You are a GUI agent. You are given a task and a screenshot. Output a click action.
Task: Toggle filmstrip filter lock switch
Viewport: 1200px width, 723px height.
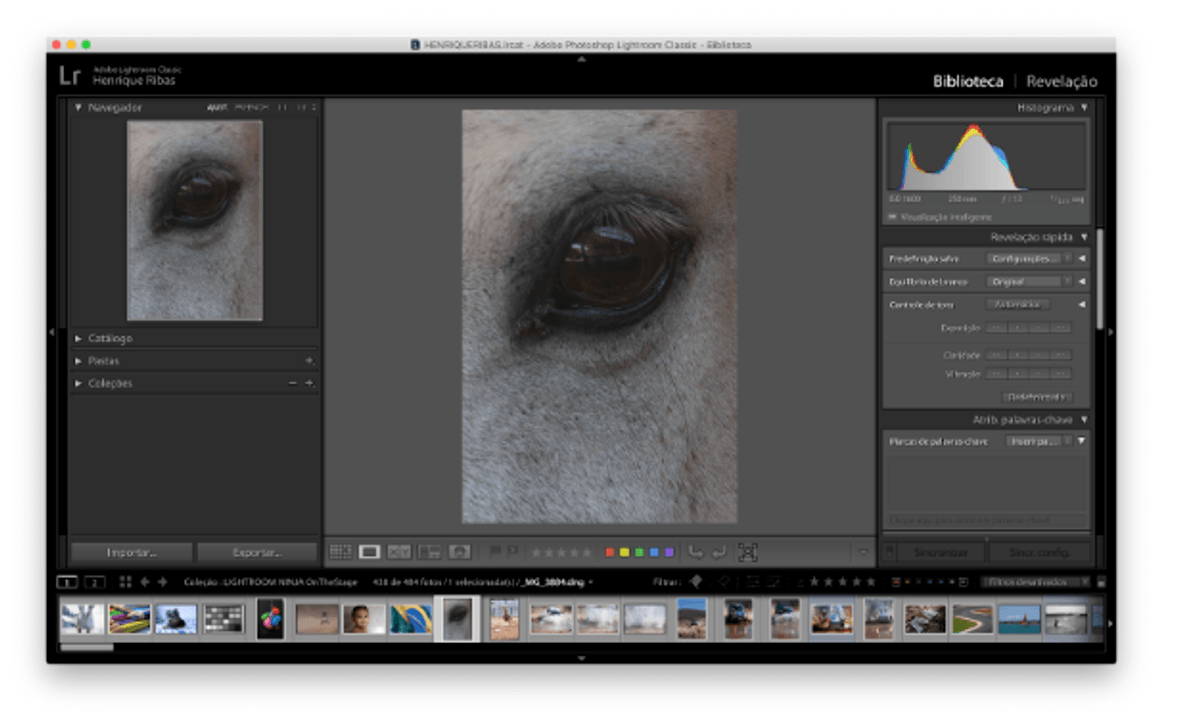click(x=1101, y=582)
